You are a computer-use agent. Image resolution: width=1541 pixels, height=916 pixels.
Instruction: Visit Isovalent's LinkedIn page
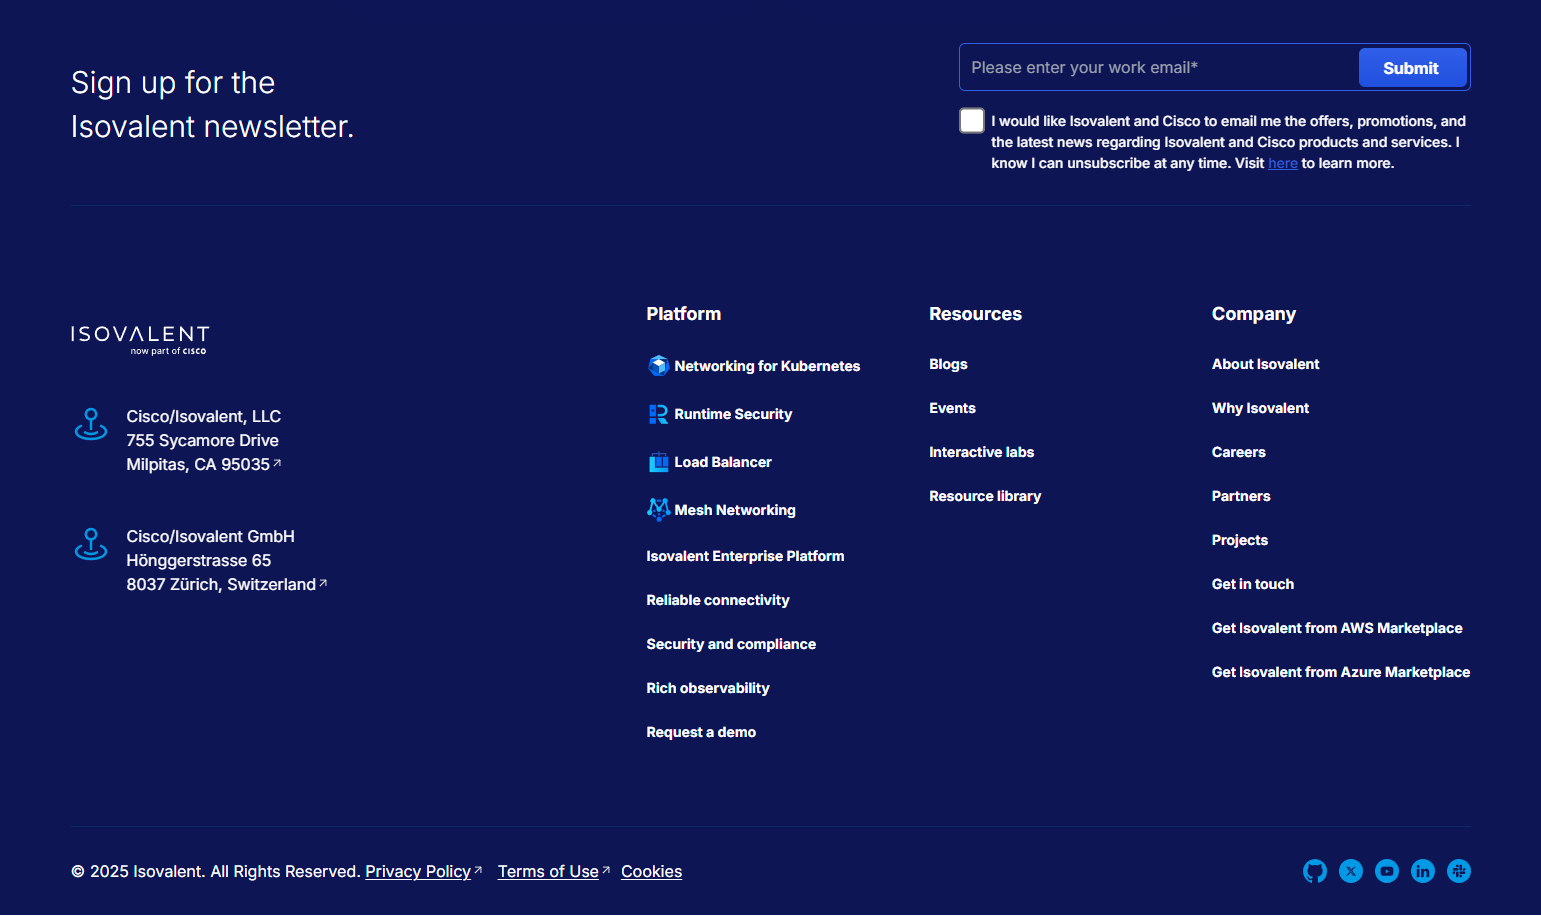(x=1423, y=871)
